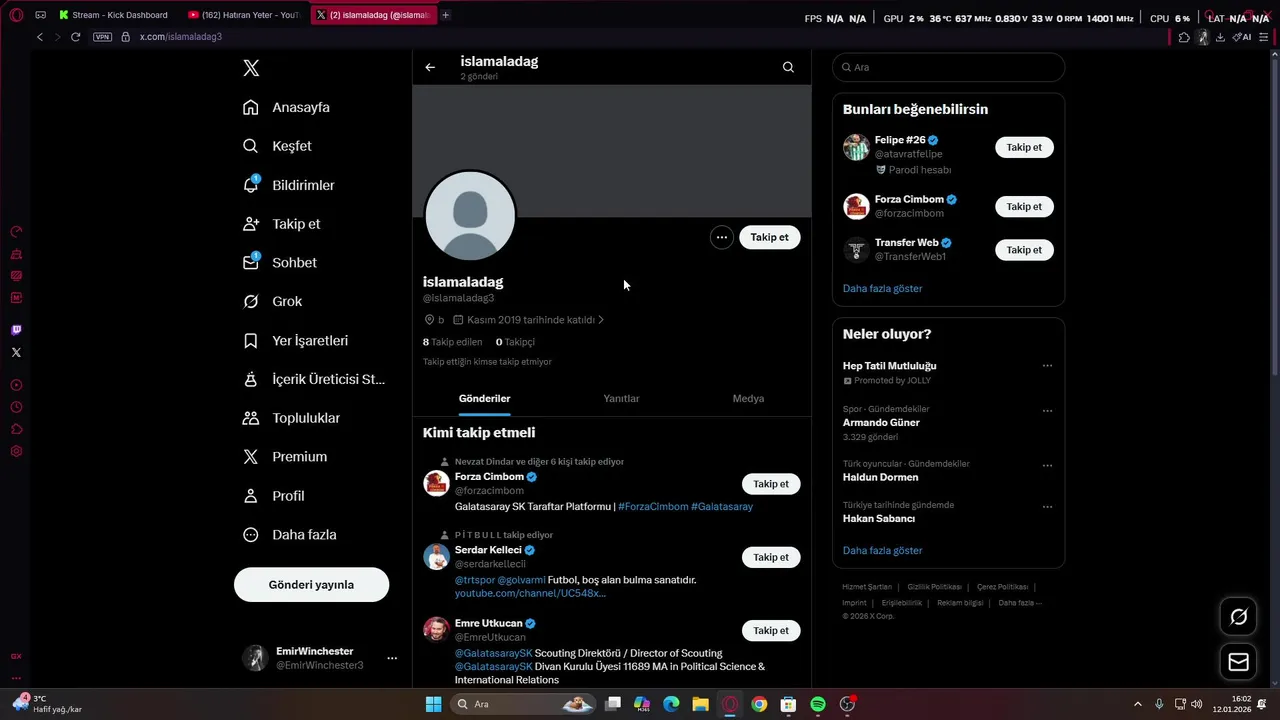Go back with profile header arrow
This screenshot has height=720, width=1280.
[430, 67]
